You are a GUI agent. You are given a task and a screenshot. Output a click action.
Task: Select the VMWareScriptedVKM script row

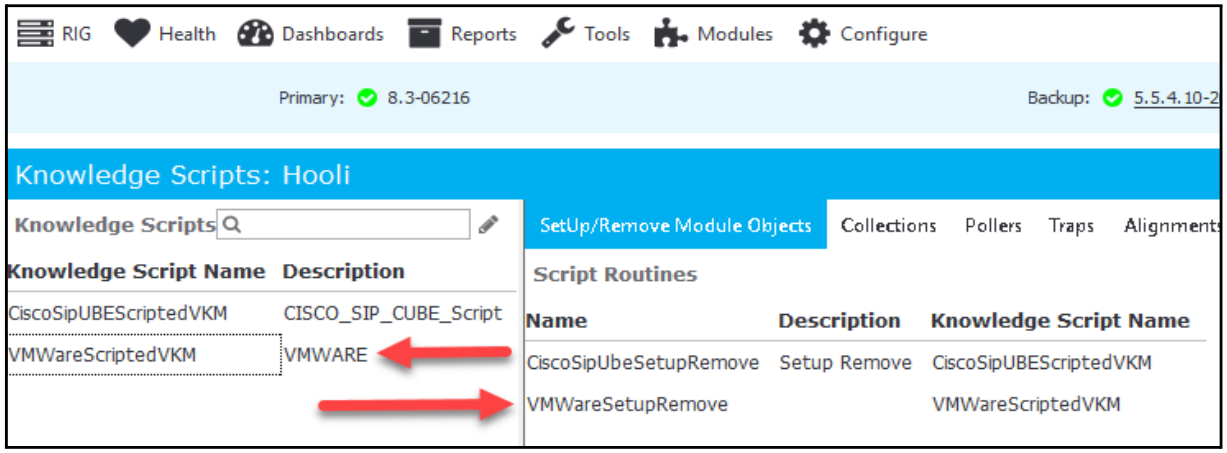pos(262,354)
